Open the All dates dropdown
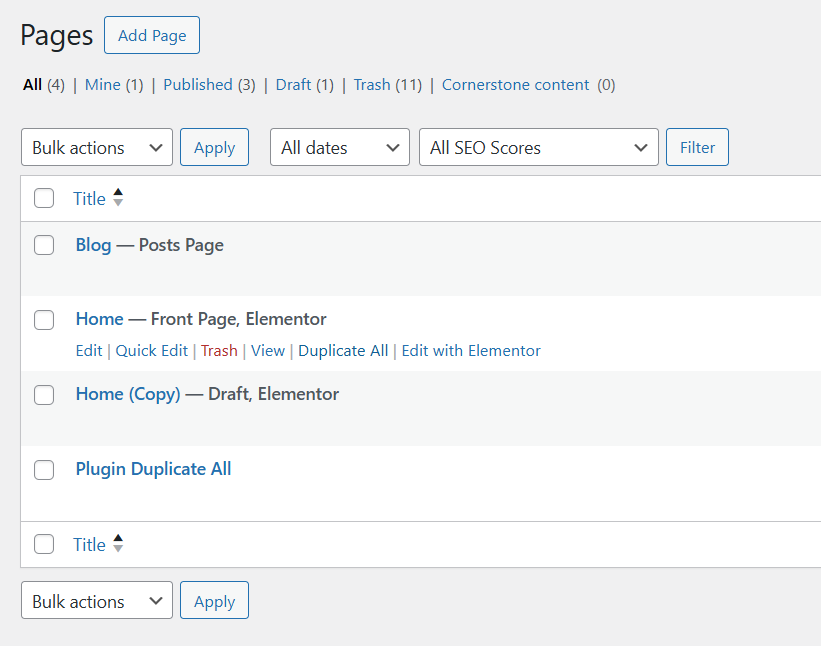The width and height of the screenshot is (821, 646). click(339, 147)
